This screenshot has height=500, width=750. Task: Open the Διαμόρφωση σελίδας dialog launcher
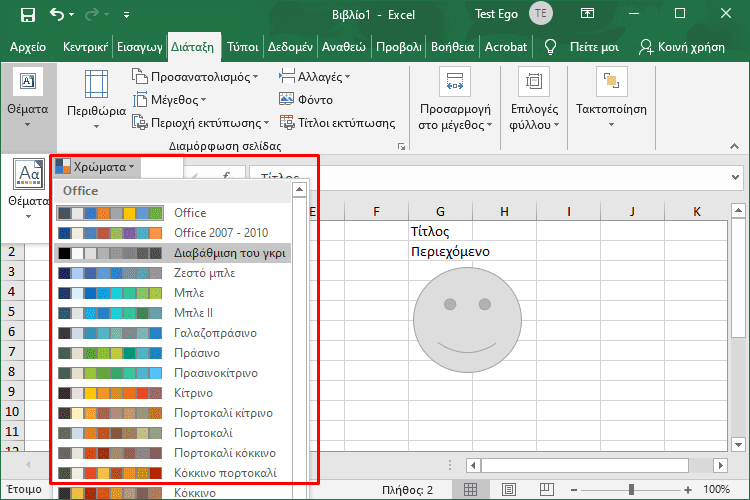tap(401, 146)
